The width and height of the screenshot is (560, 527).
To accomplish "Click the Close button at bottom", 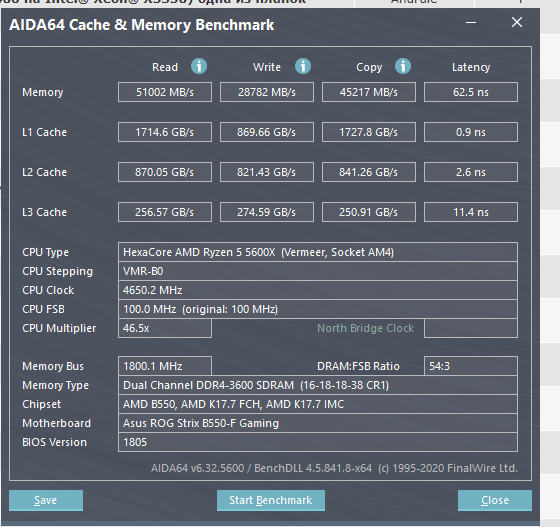I will coord(495,500).
